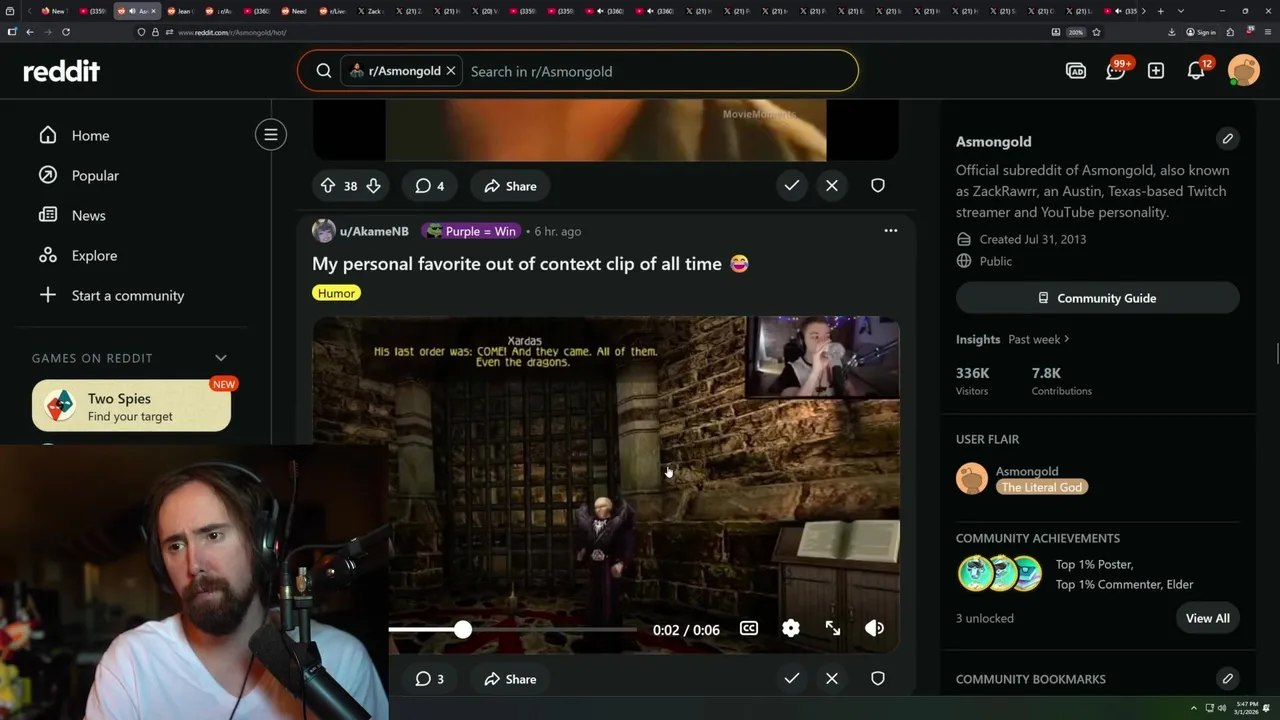Click the reddit logo
Screen dimensions: 1280x720
click(x=62, y=71)
